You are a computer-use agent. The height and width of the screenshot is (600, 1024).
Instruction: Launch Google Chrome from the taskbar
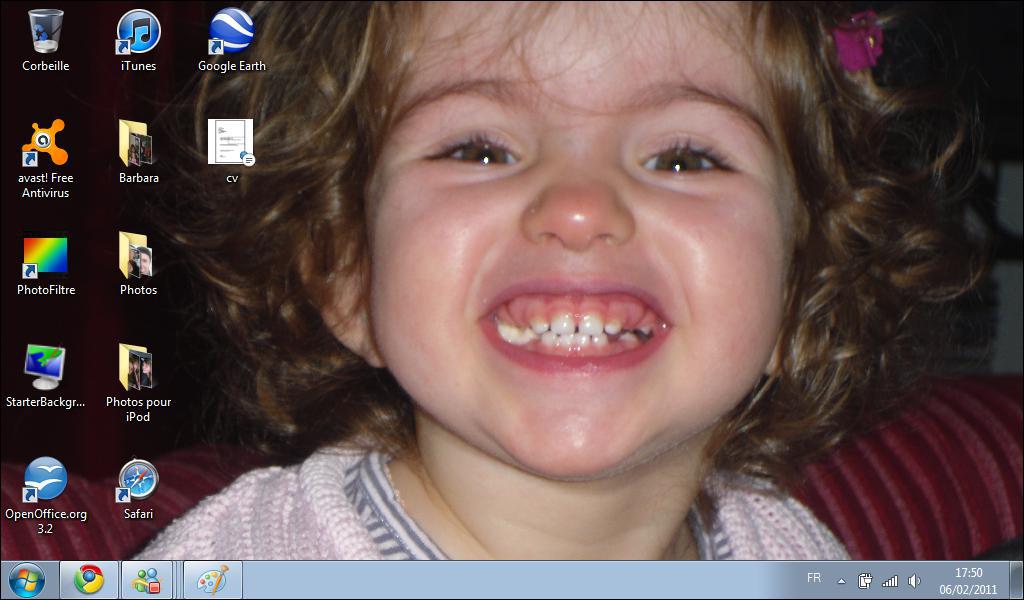89,580
